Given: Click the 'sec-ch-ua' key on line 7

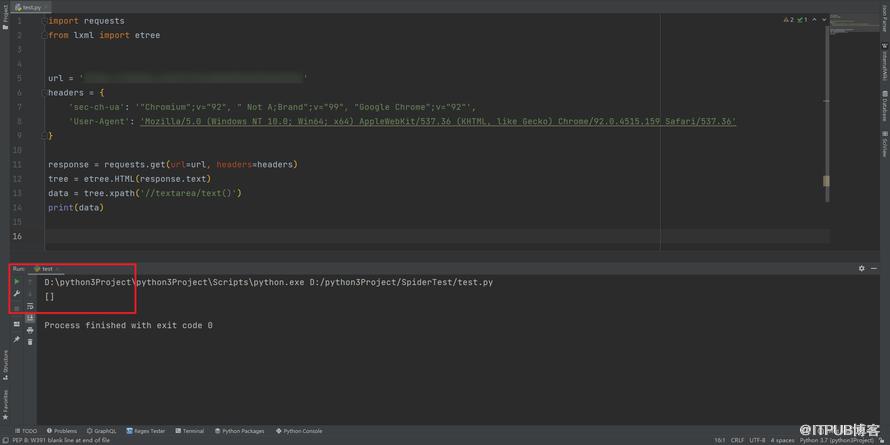Looking at the screenshot, I should (x=97, y=107).
